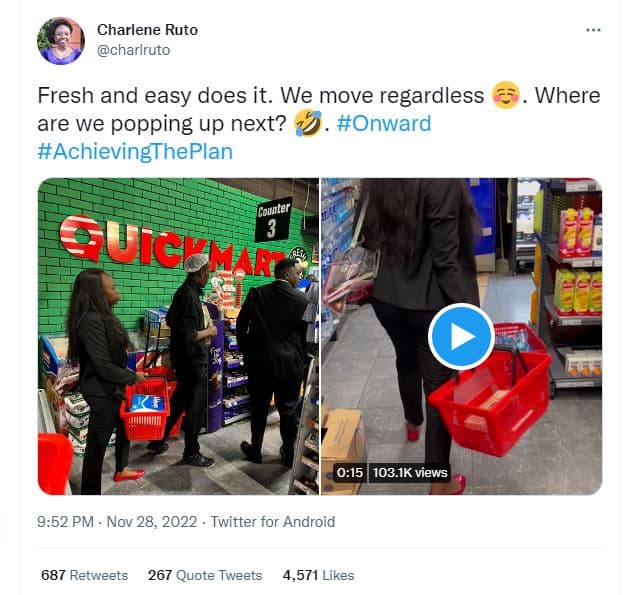
Task: Open Charlene Ruto's profile picture
Action: [x=61, y=41]
